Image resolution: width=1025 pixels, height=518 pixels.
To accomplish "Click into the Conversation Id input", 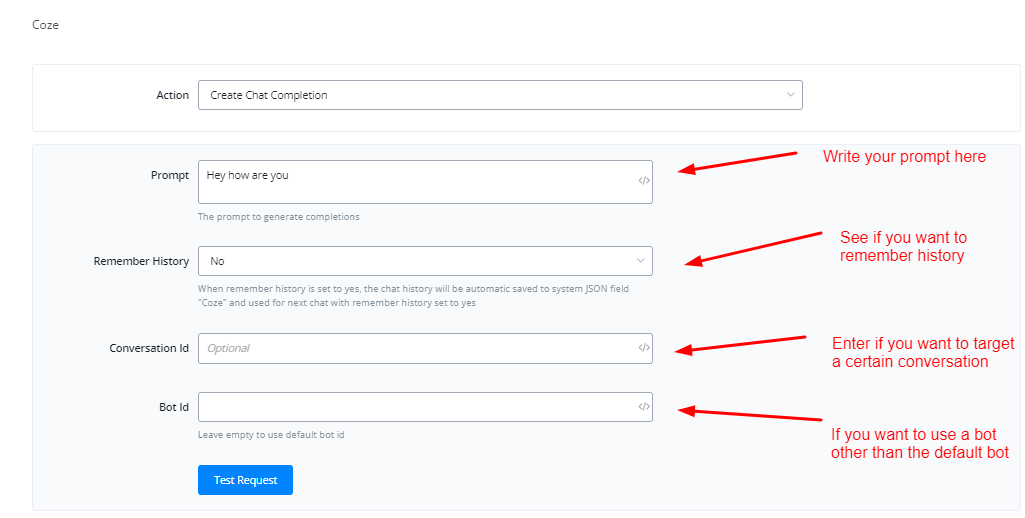I will click(415, 348).
